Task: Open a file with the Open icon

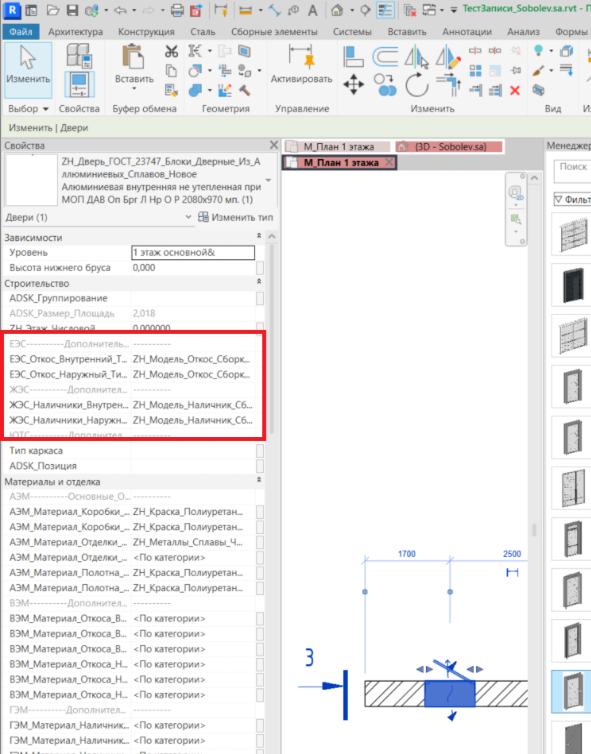Action: coord(53,10)
